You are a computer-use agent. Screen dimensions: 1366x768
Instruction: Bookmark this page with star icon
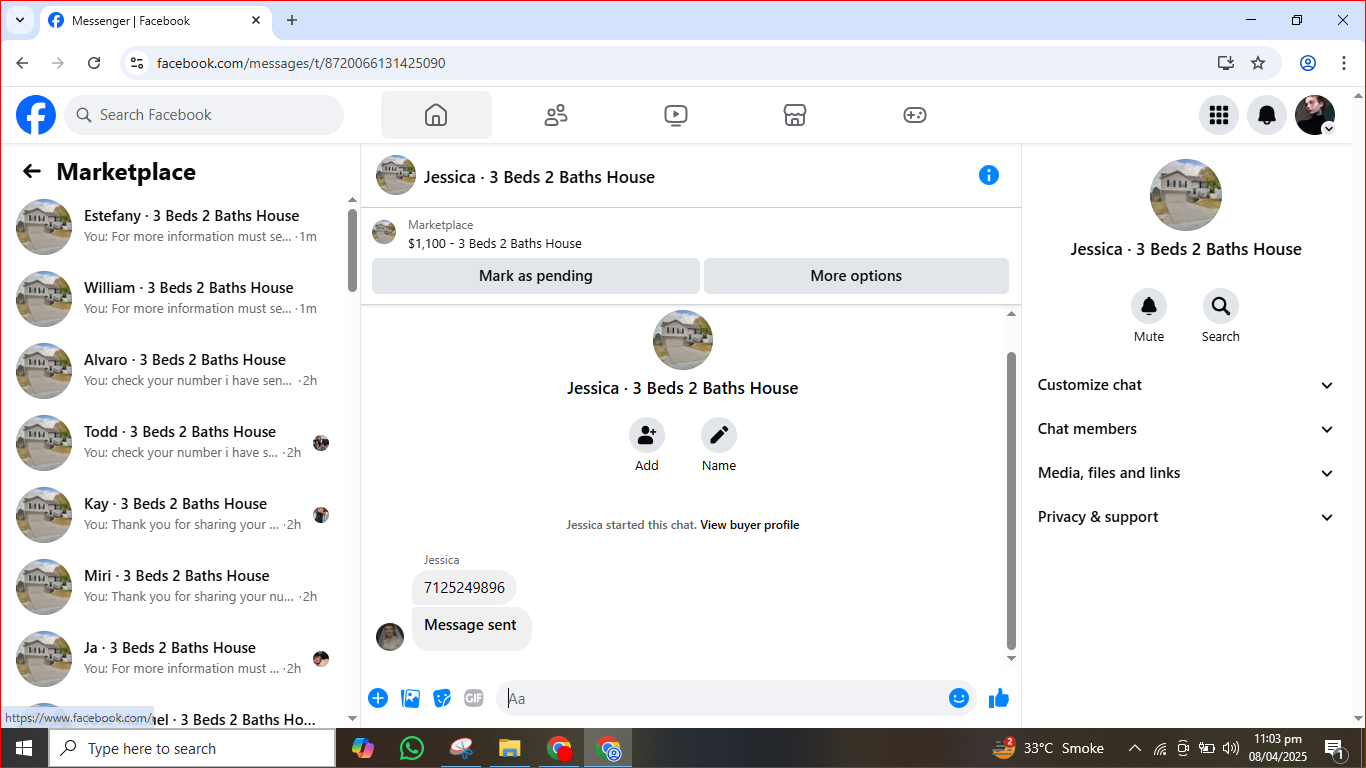(x=1258, y=63)
